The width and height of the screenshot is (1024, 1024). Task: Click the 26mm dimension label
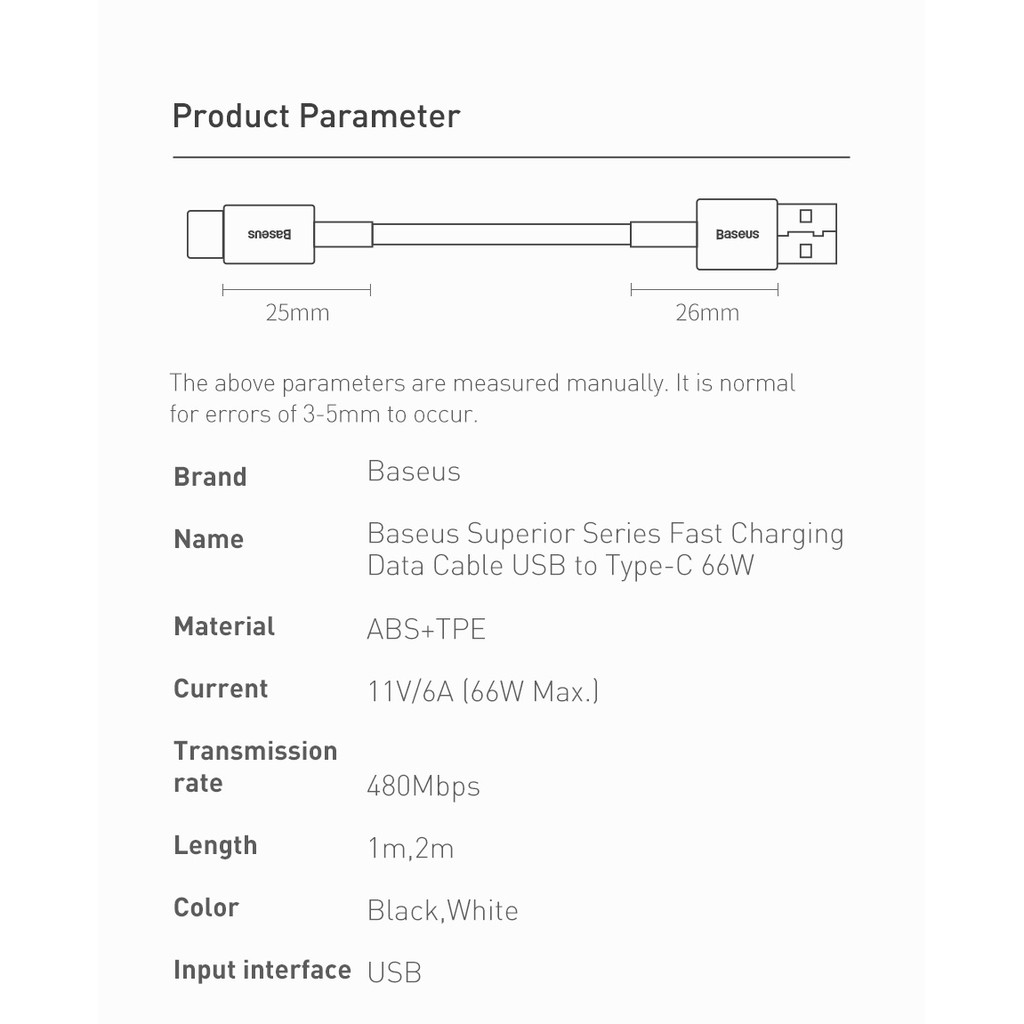[x=707, y=313]
